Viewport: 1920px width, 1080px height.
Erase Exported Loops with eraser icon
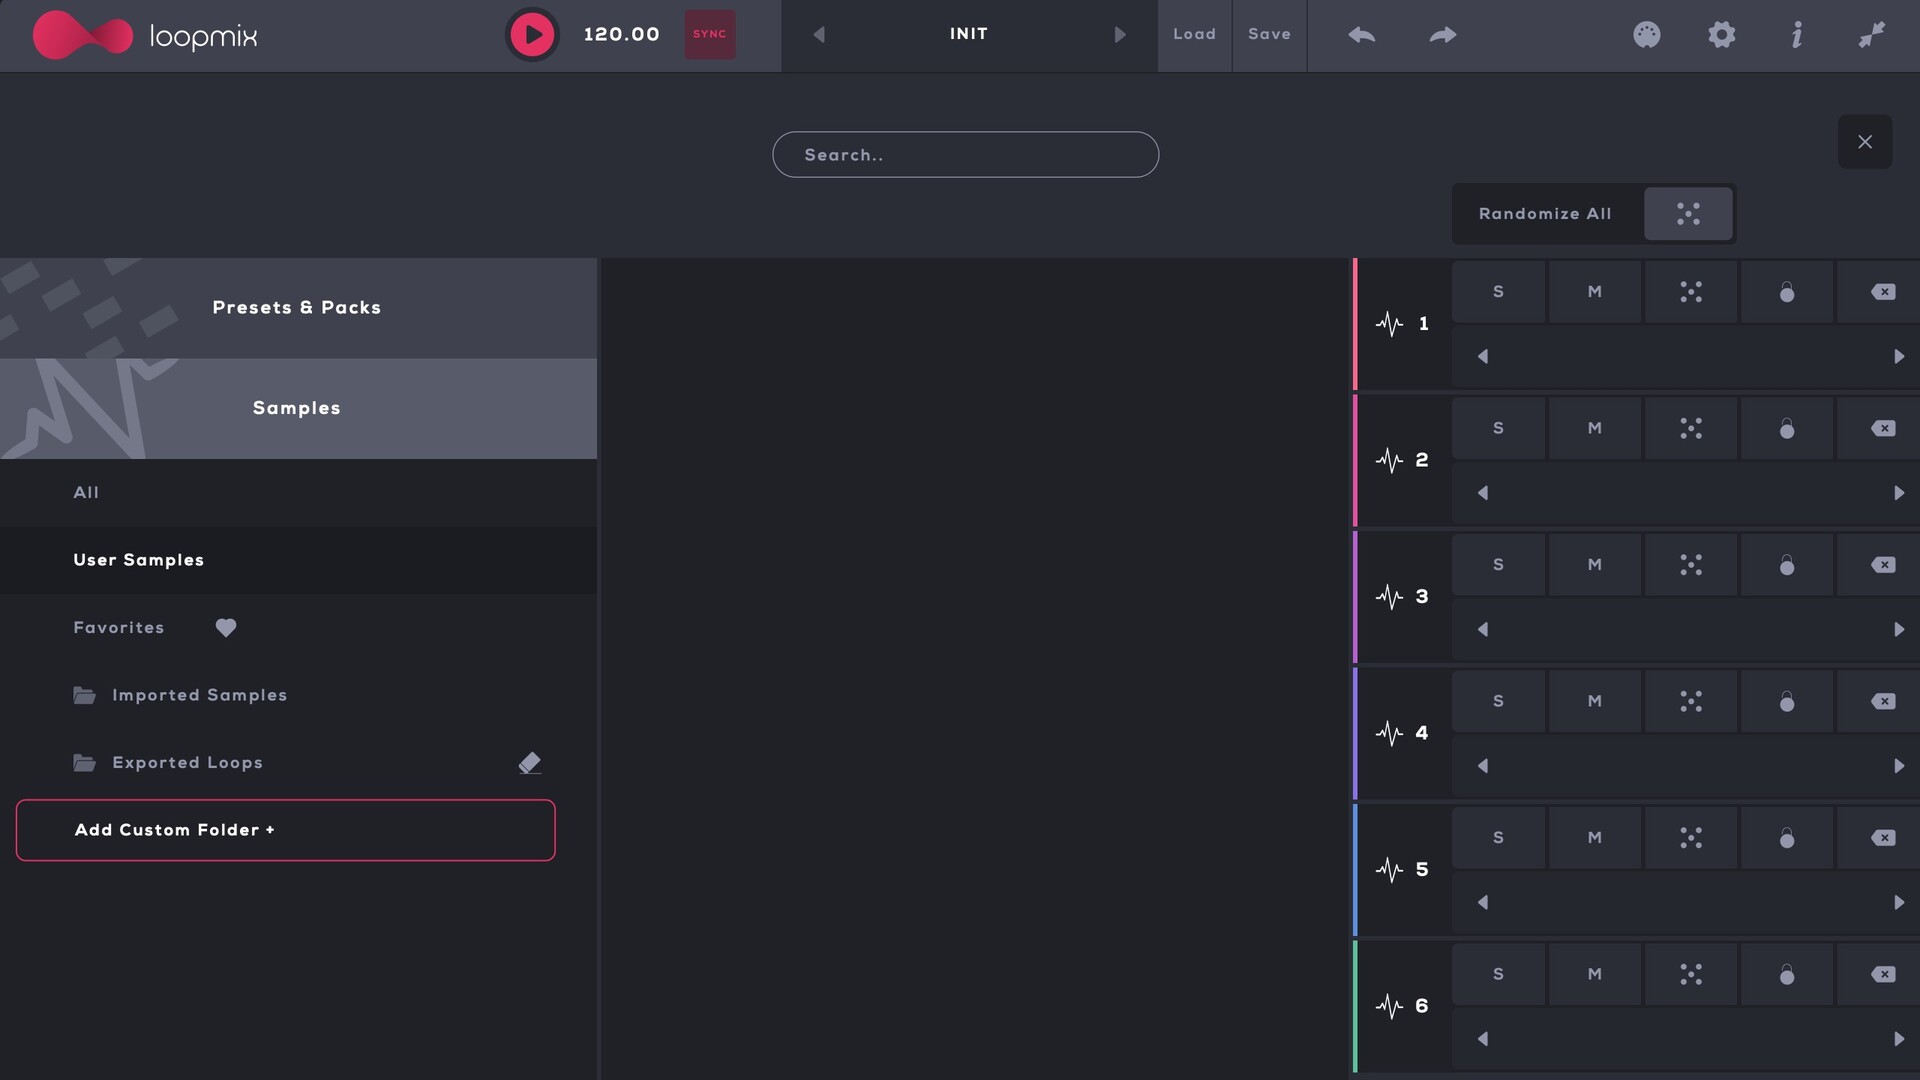point(529,763)
